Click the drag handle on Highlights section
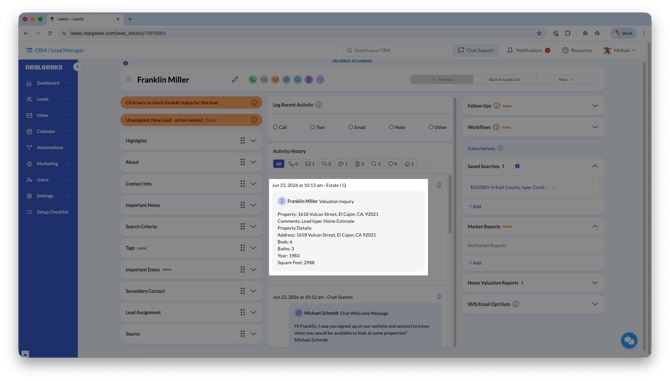This screenshot has height=382, width=670. (x=243, y=141)
